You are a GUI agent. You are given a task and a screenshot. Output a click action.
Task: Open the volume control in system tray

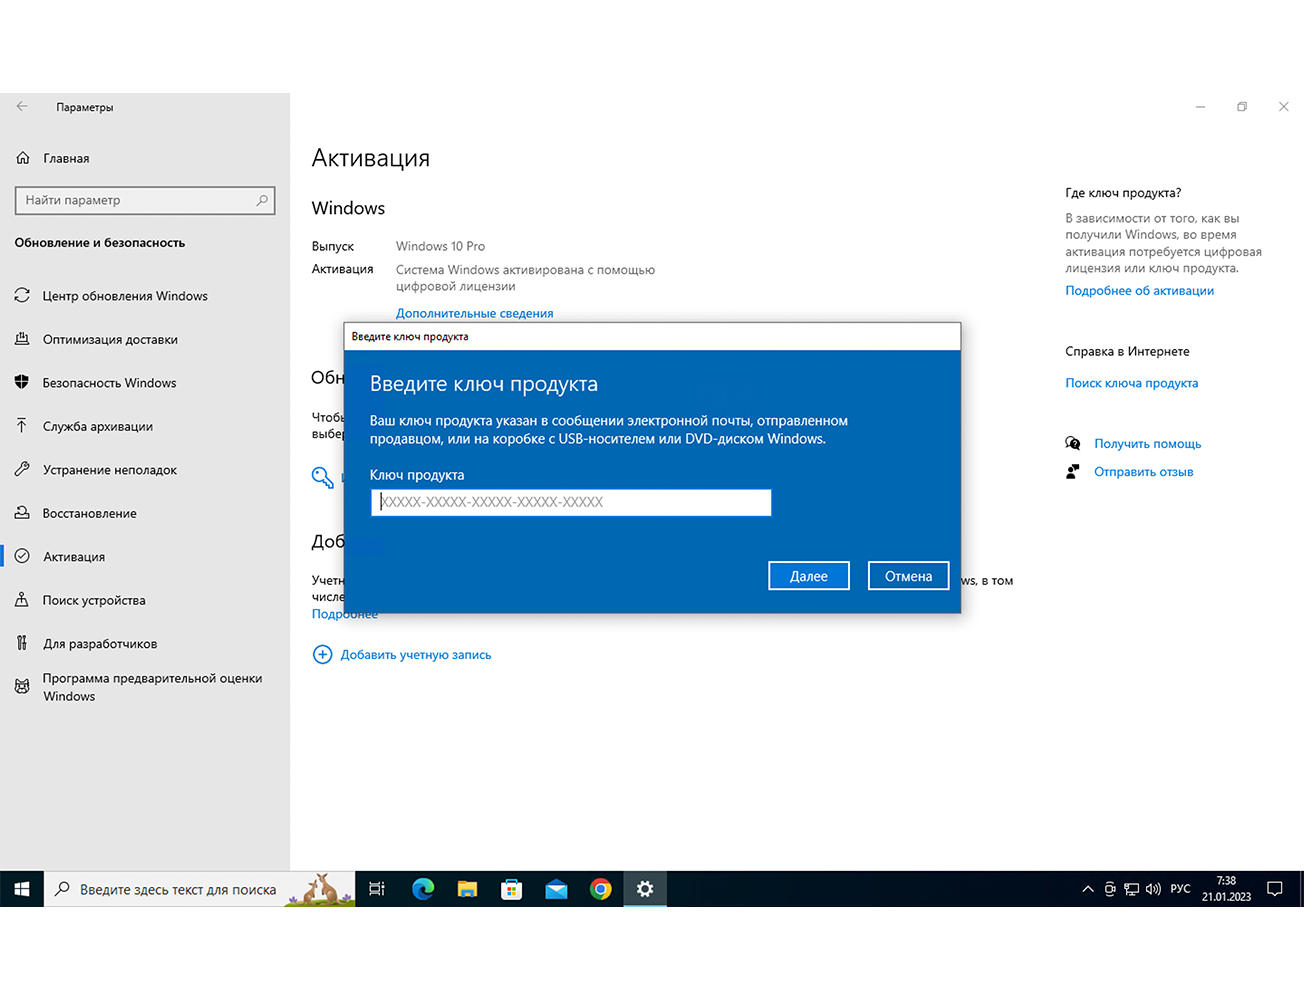[1153, 889]
